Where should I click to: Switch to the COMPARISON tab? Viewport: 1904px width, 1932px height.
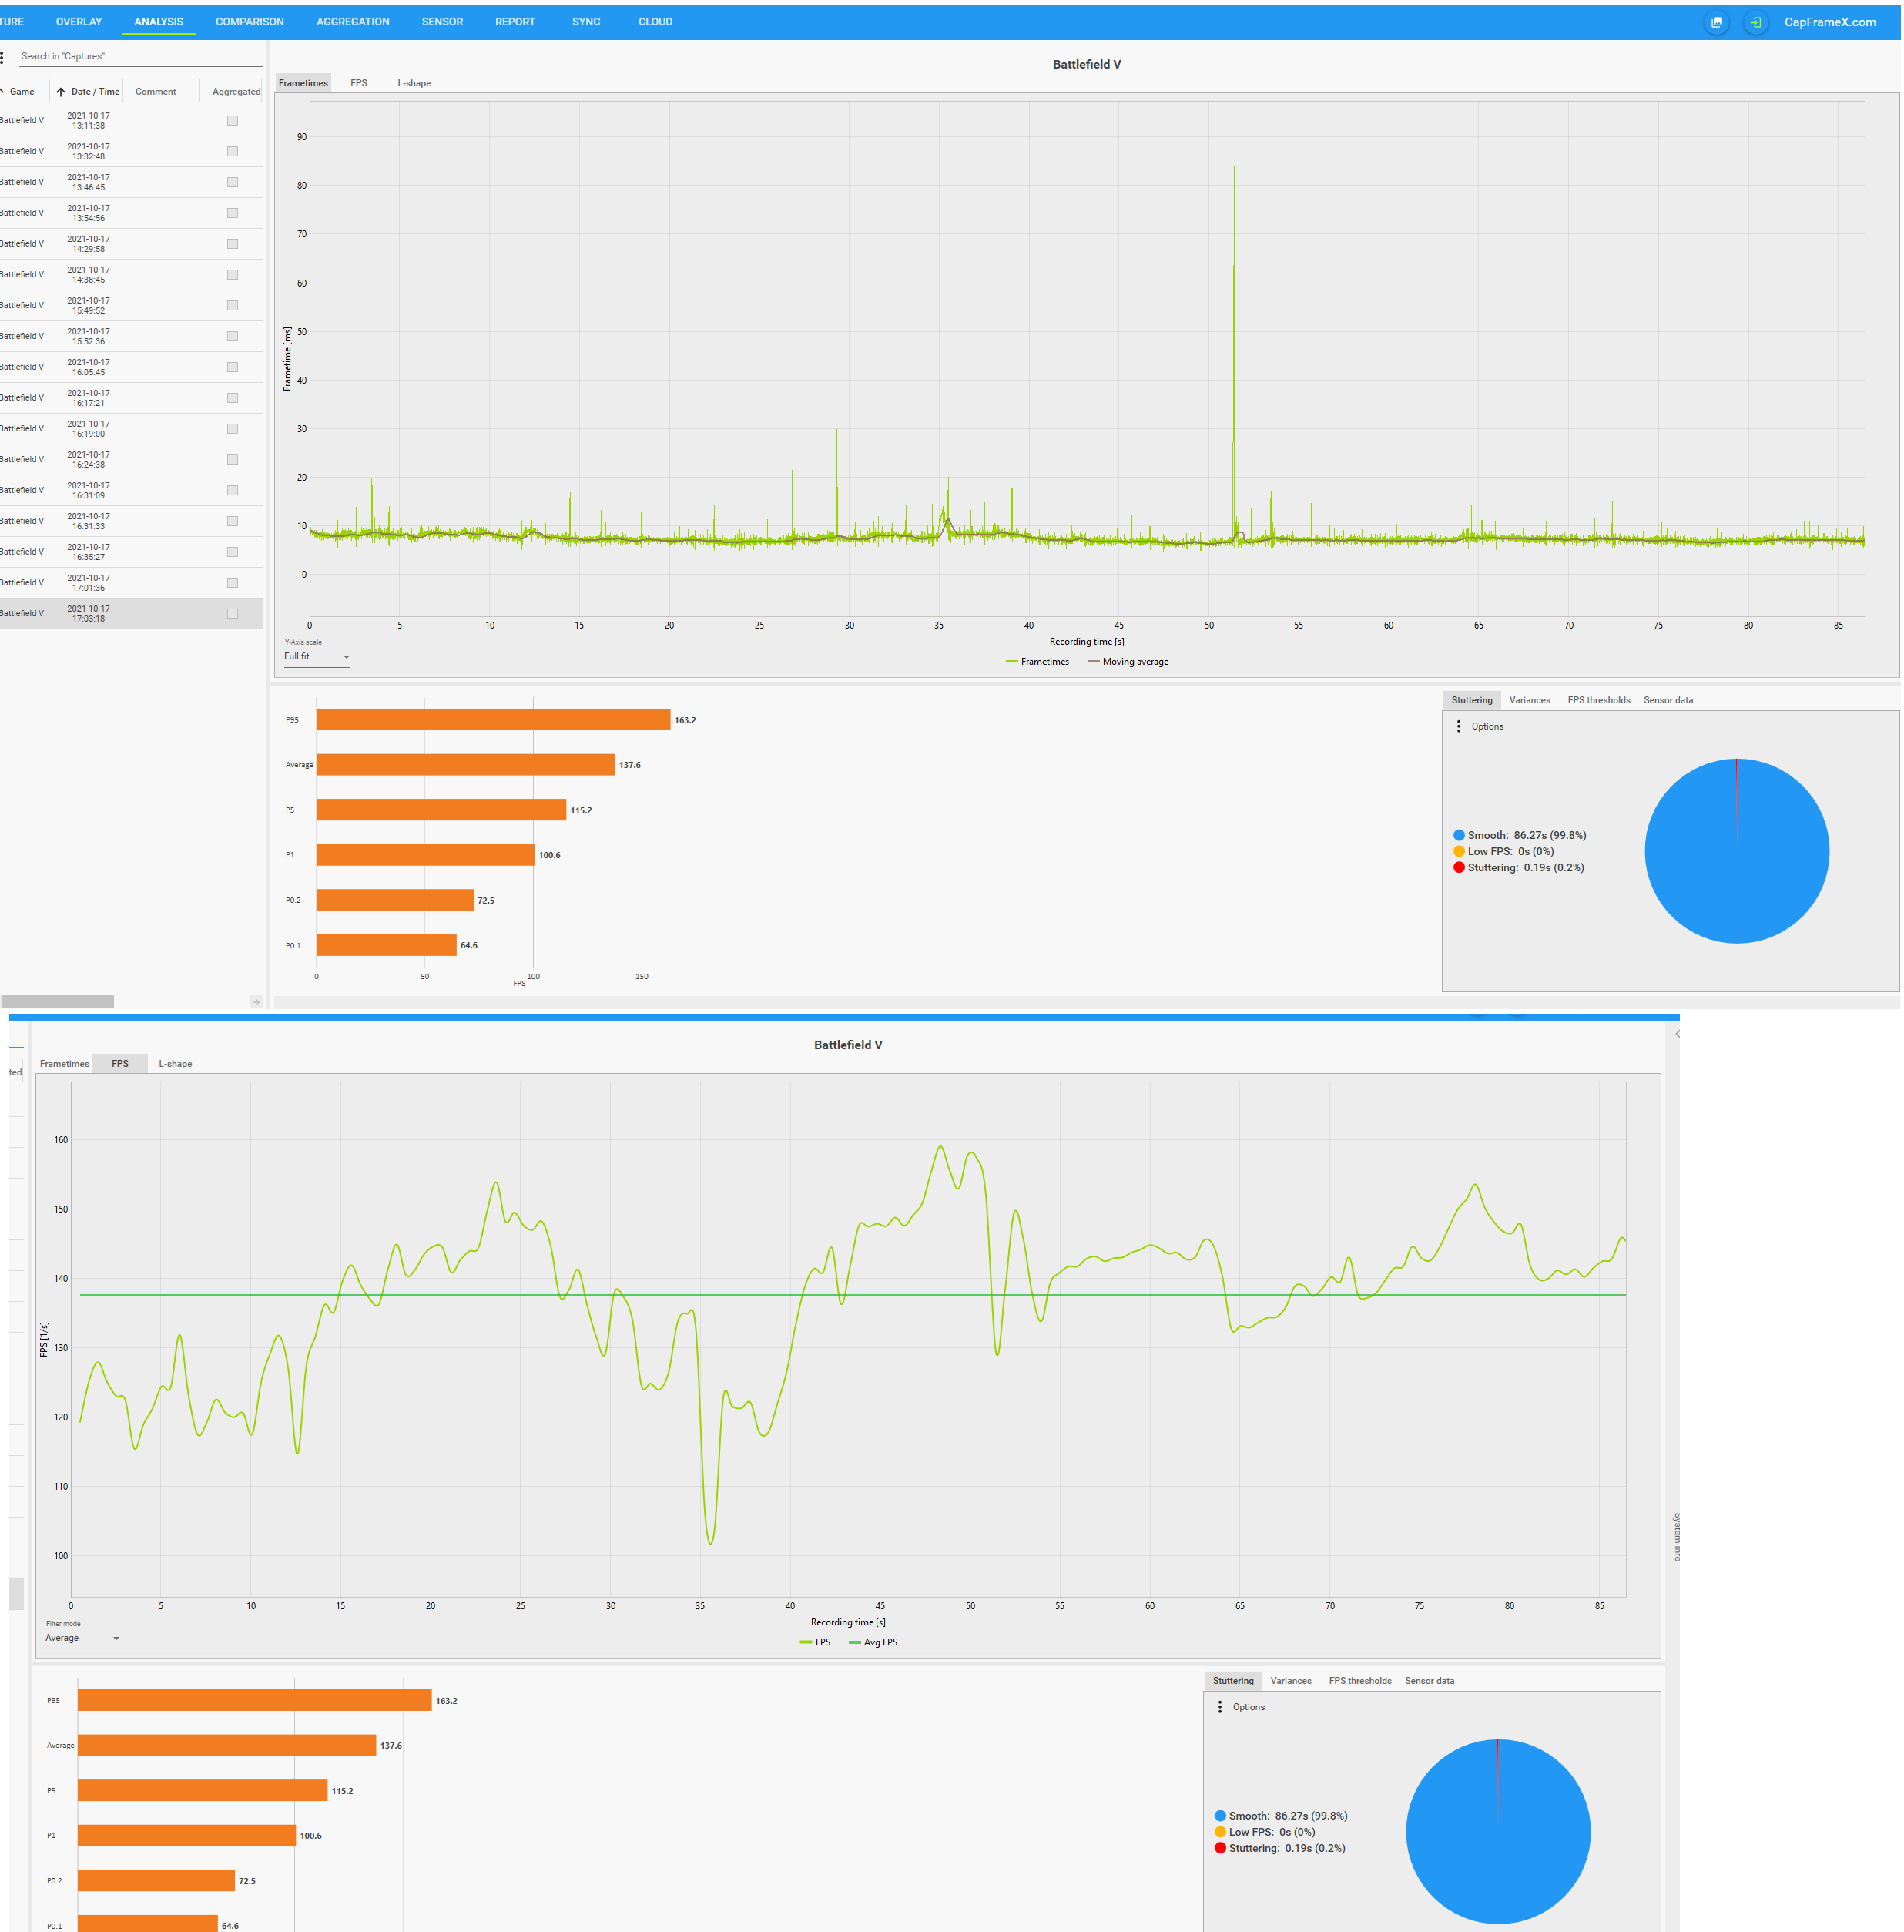249,22
